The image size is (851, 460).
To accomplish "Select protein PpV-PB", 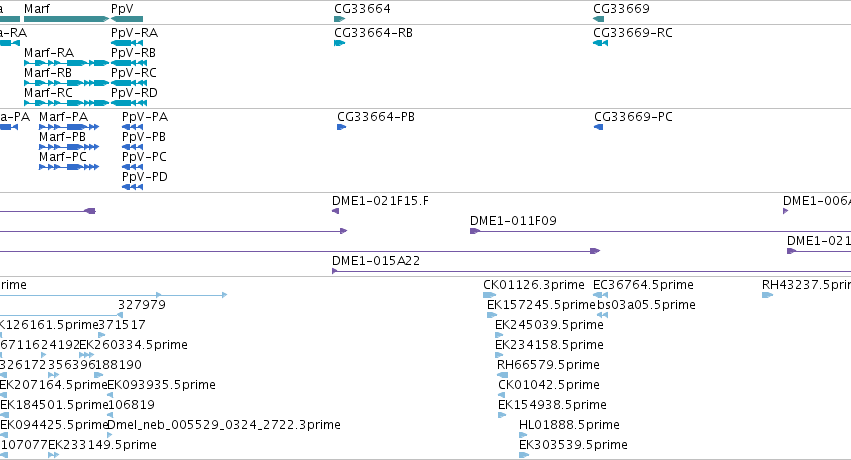I will (132, 147).
